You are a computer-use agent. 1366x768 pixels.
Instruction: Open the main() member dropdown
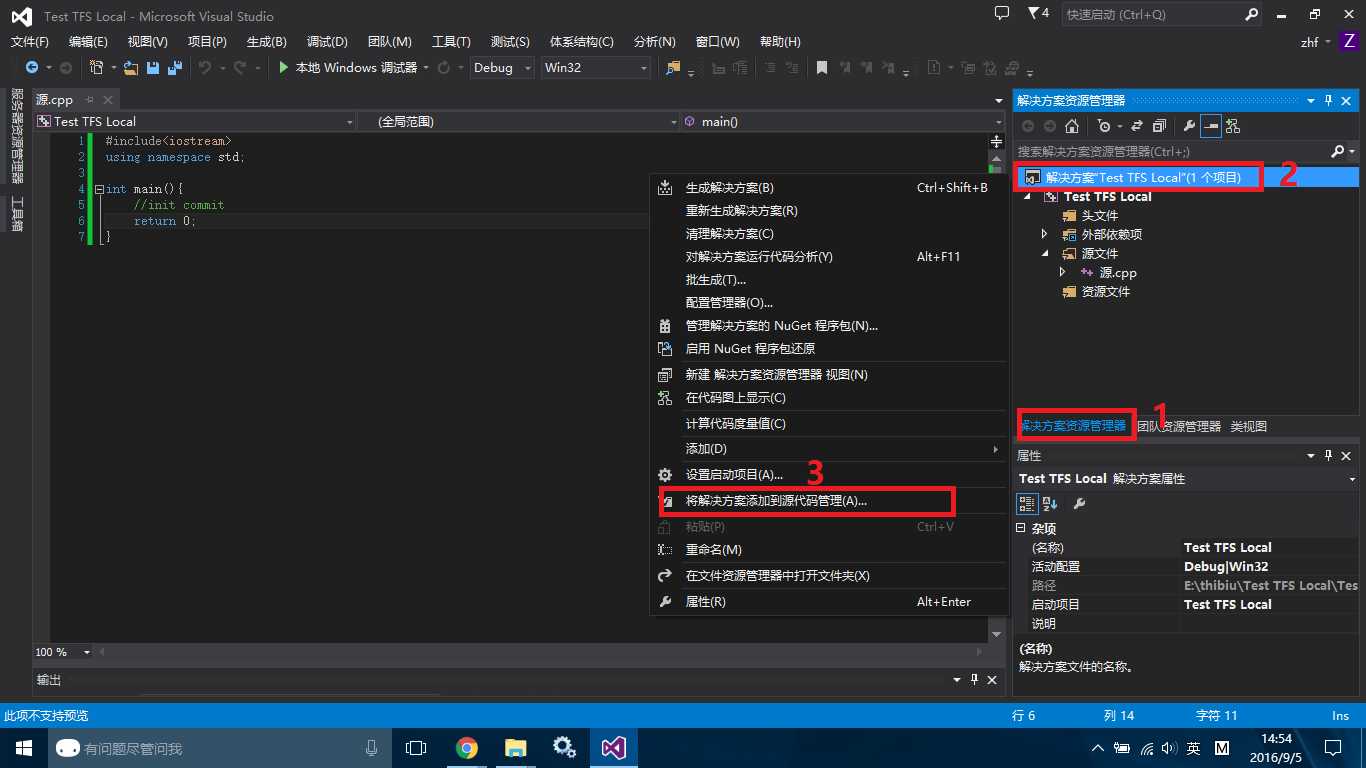click(x=996, y=121)
